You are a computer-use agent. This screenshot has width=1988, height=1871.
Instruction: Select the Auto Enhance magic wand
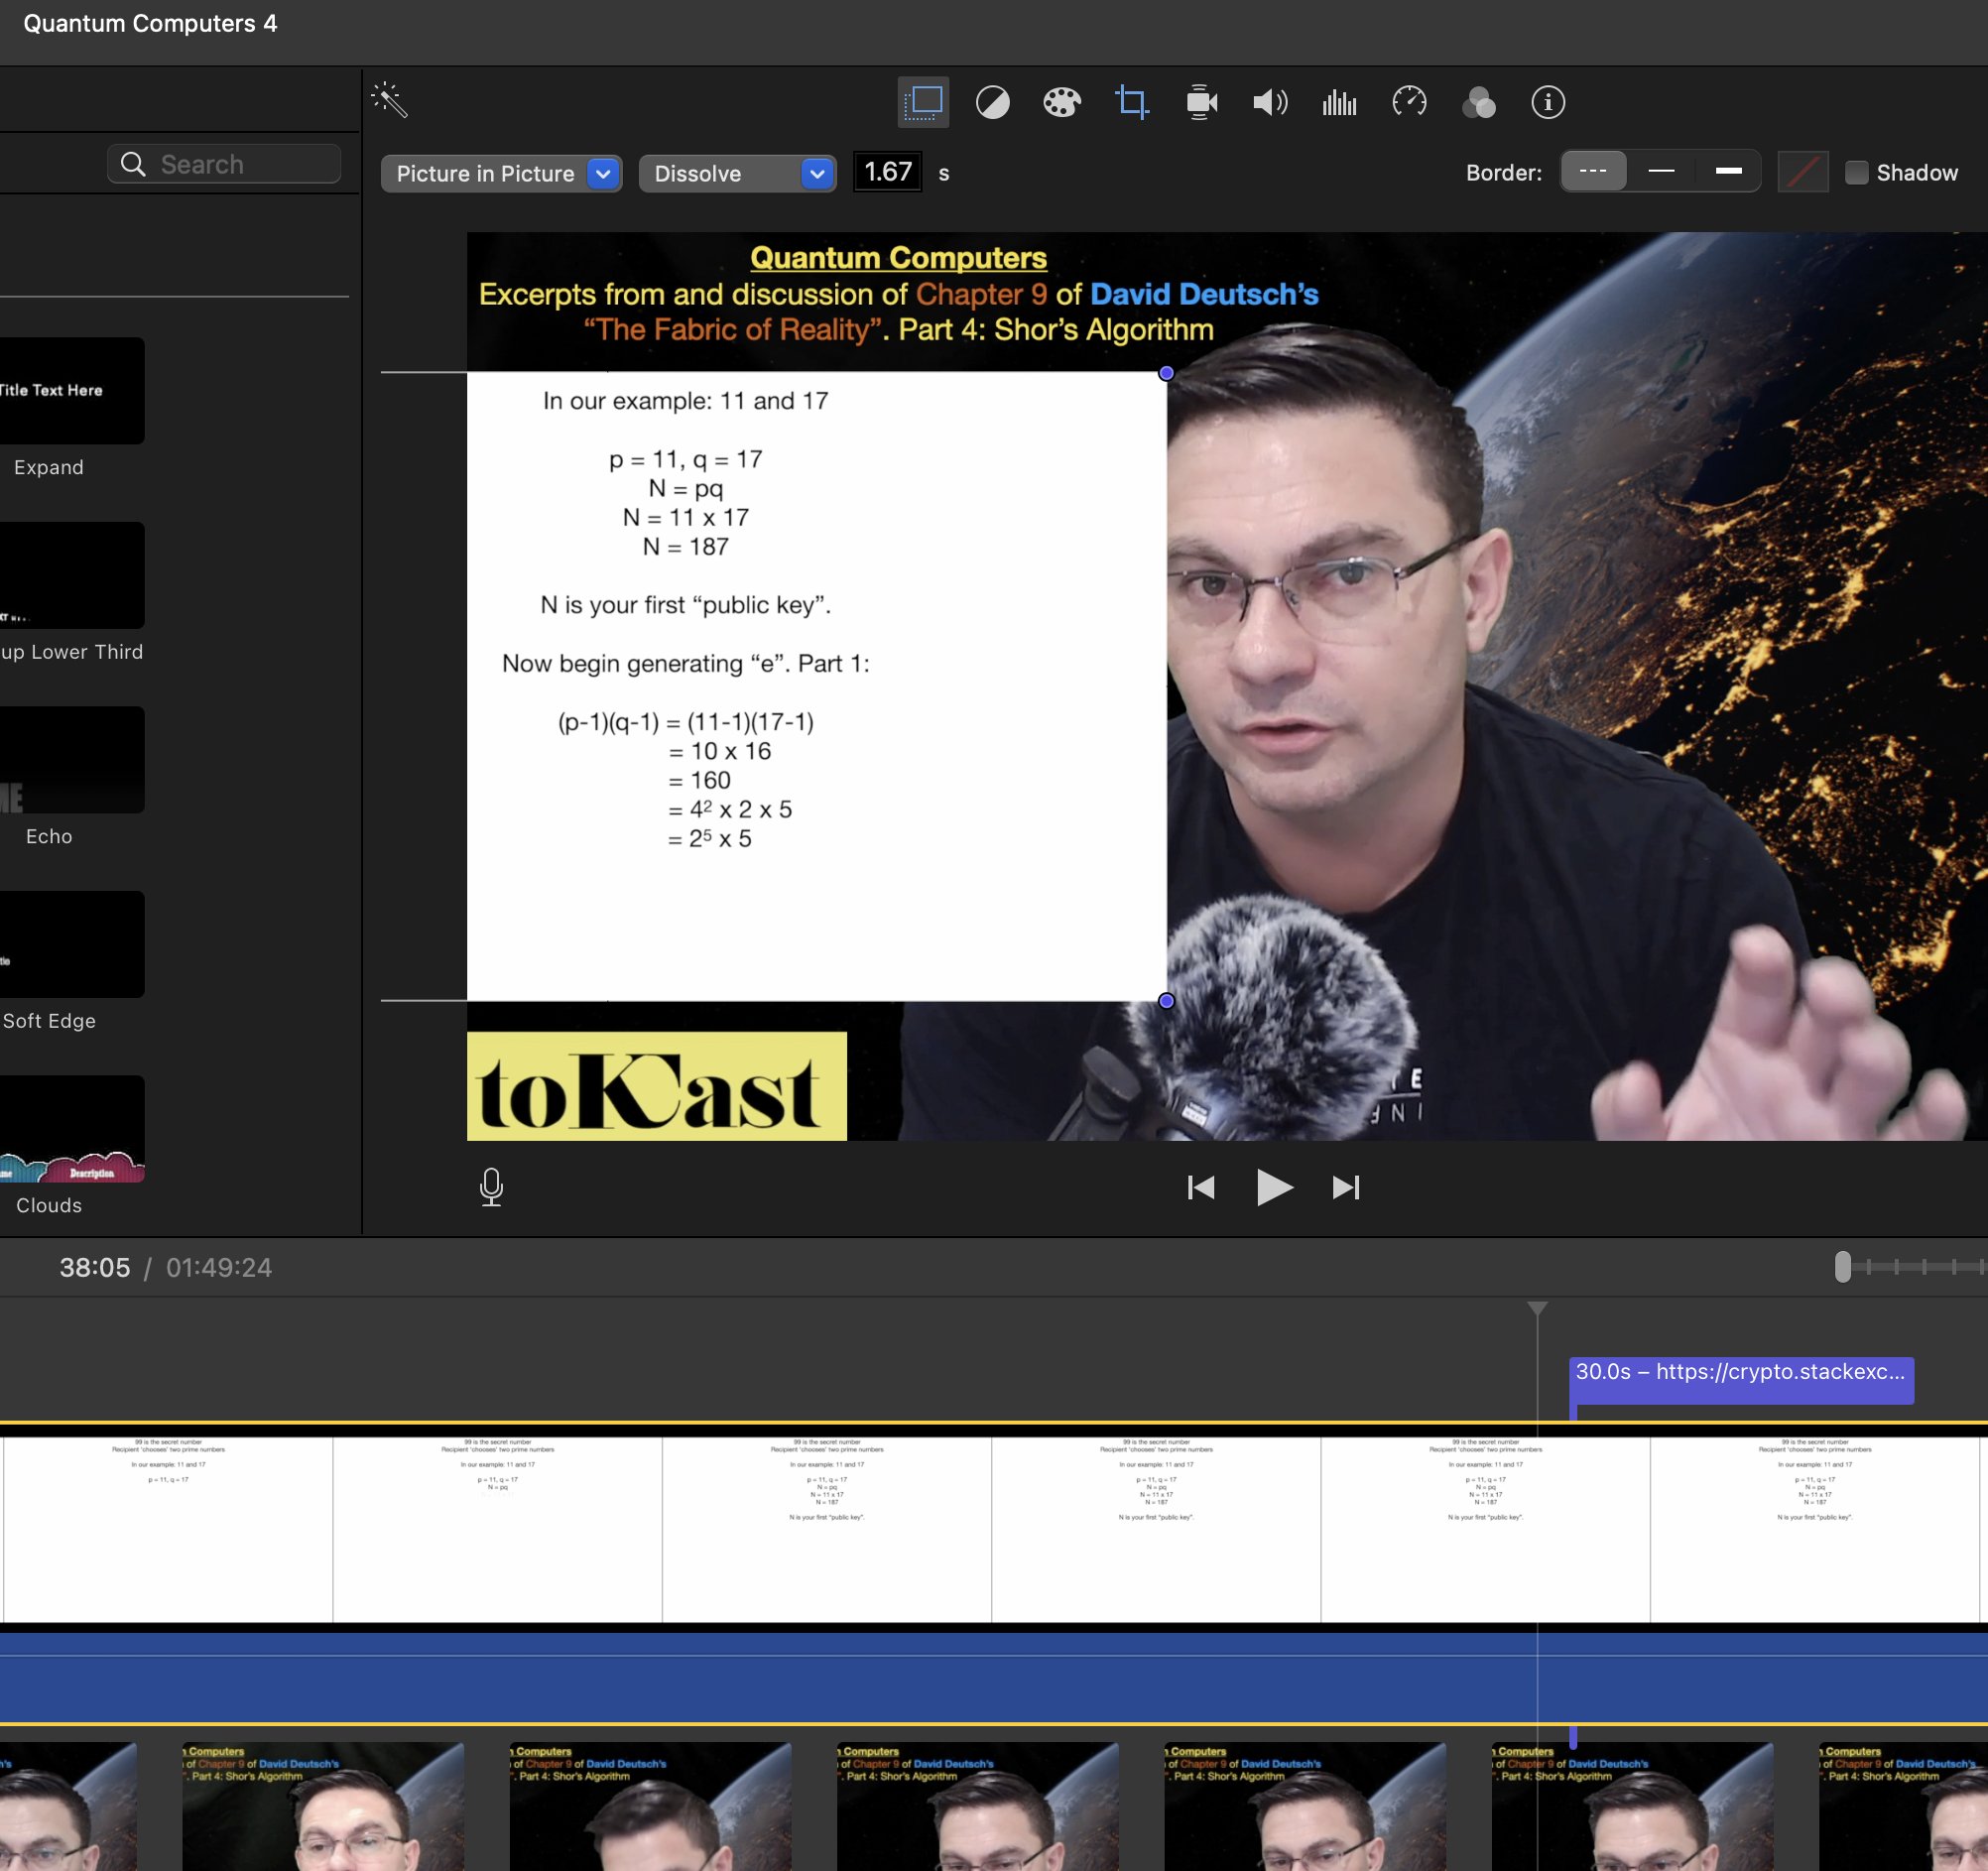point(390,100)
